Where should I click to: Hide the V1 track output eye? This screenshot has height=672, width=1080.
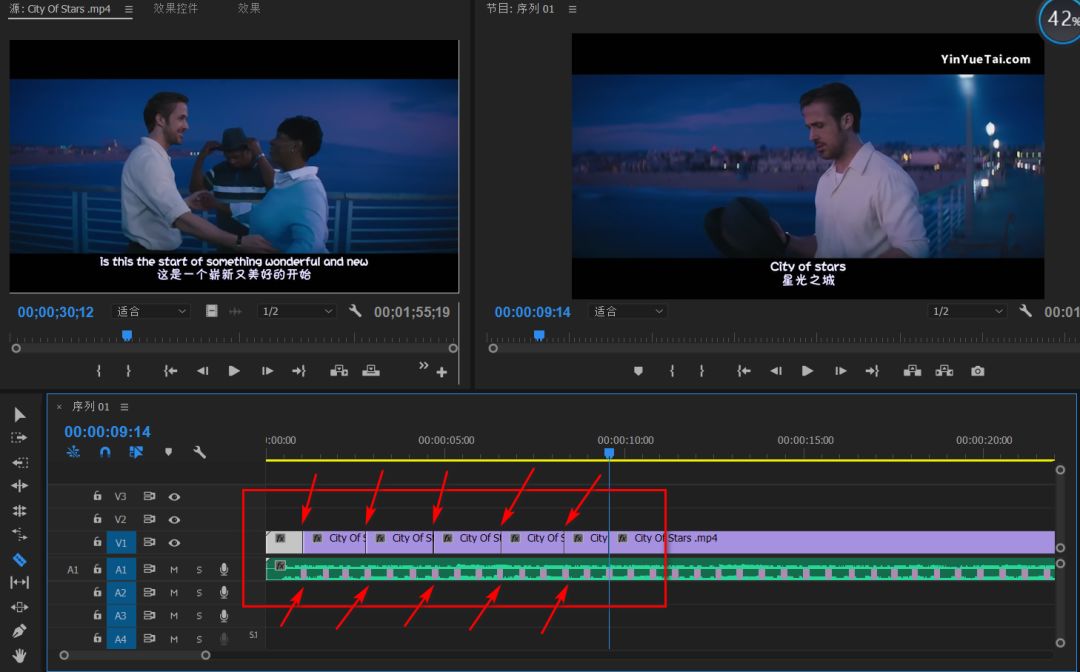pos(174,542)
